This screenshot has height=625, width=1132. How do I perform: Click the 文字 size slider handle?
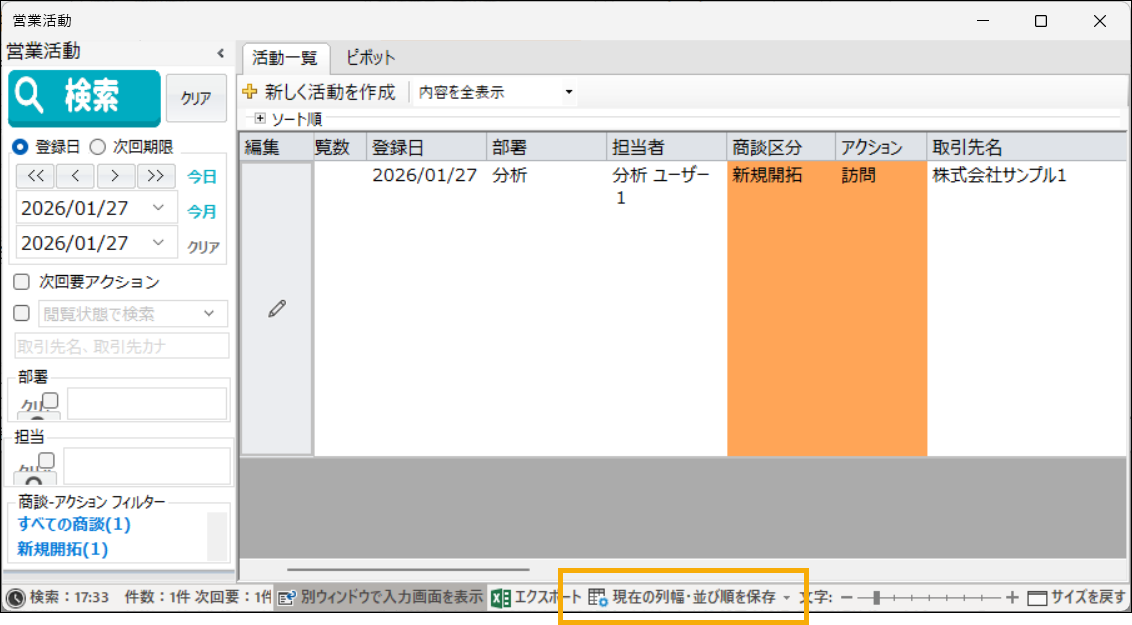click(876, 598)
